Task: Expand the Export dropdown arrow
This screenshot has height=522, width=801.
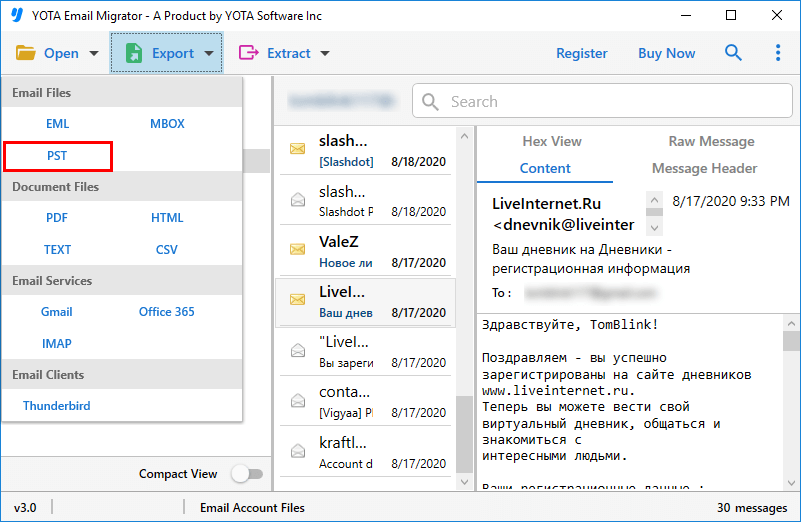Action: pyautogui.click(x=209, y=53)
